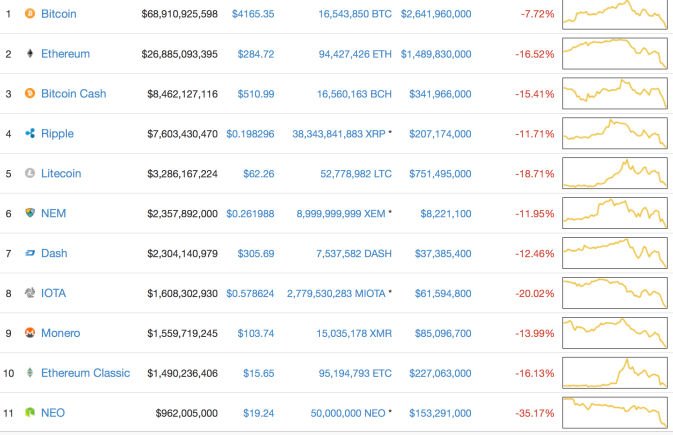Screen dimensions: 673x435
Task: Click the Monero logo icon
Action: click(x=30, y=333)
